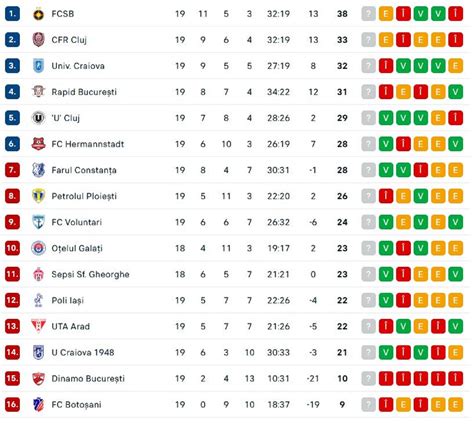Select the FC Botoșani club crest

39,405
